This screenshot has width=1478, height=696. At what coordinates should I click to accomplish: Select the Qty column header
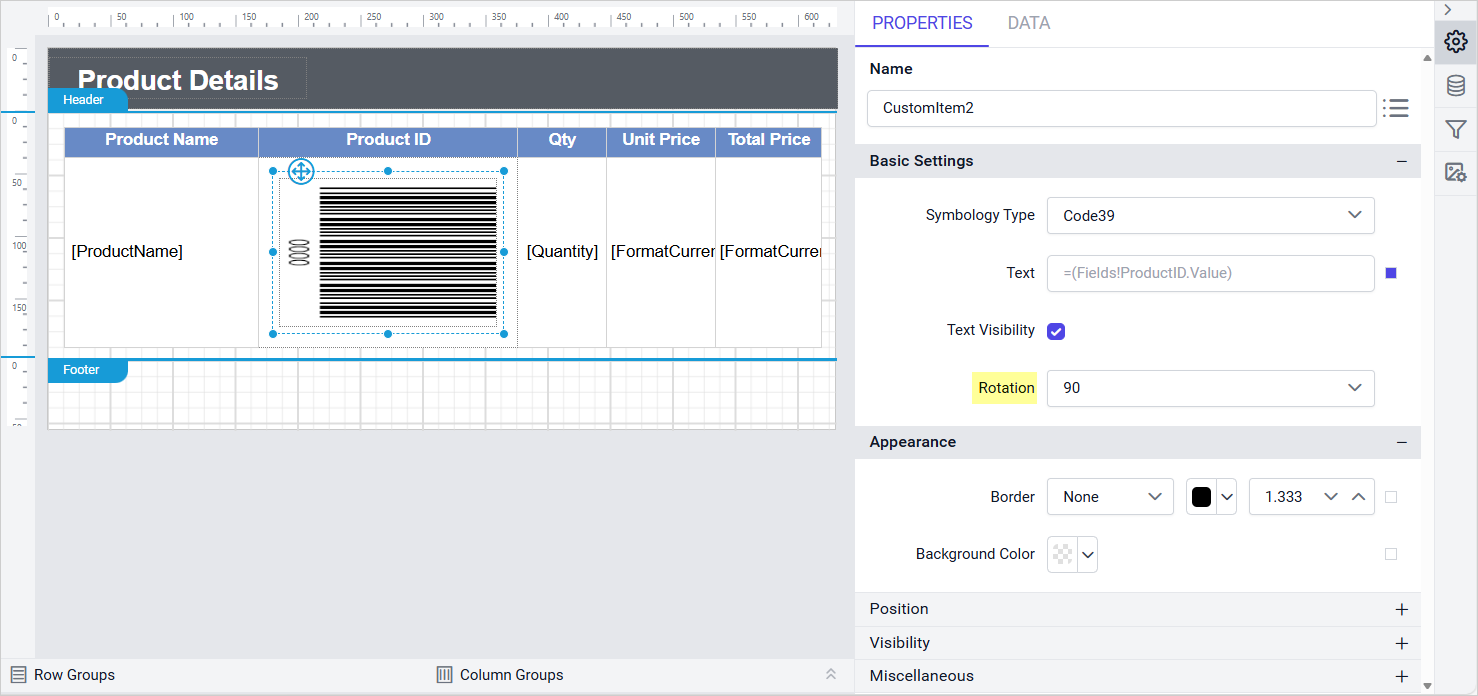(562, 141)
